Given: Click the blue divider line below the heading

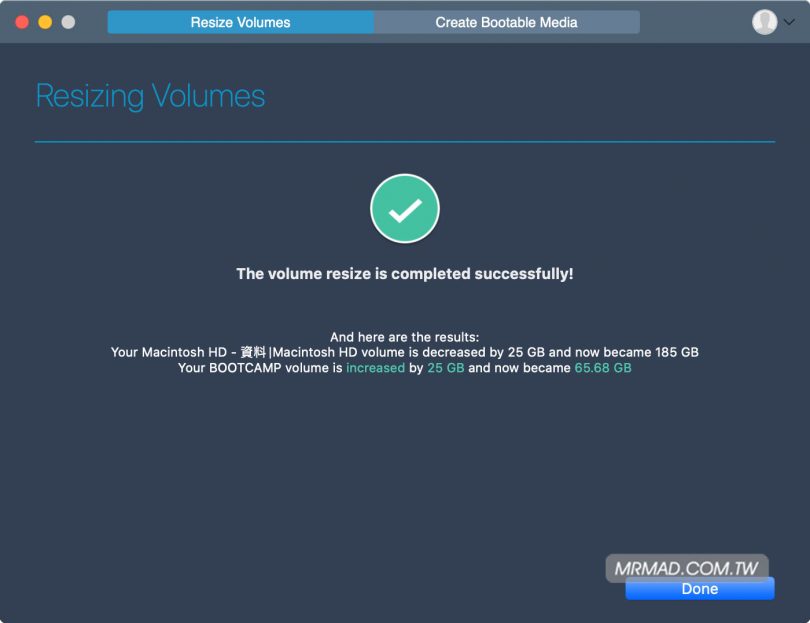Looking at the screenshot, I should point(405,142).
